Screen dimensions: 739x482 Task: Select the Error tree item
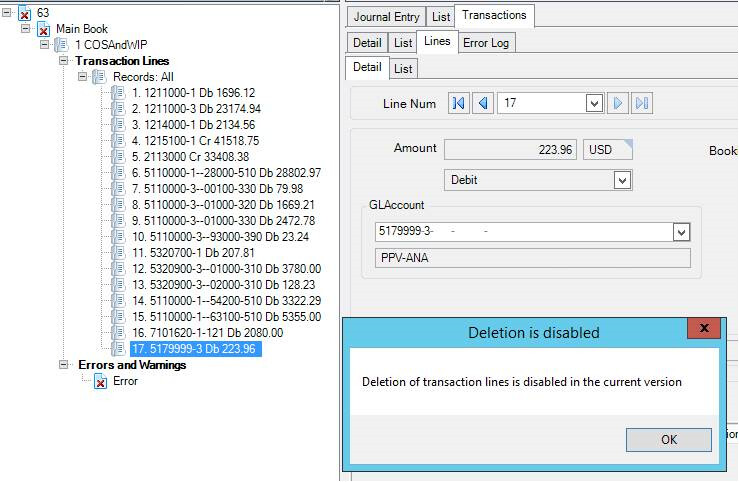125,381
